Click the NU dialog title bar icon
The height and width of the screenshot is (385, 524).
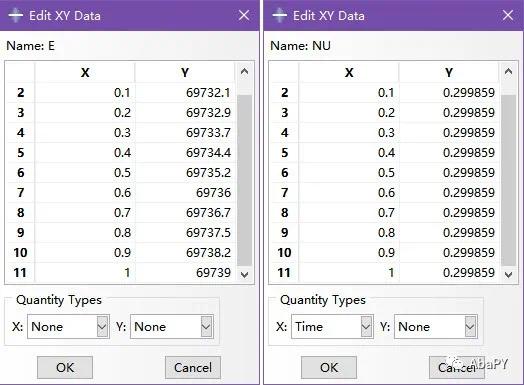point(280,15)
